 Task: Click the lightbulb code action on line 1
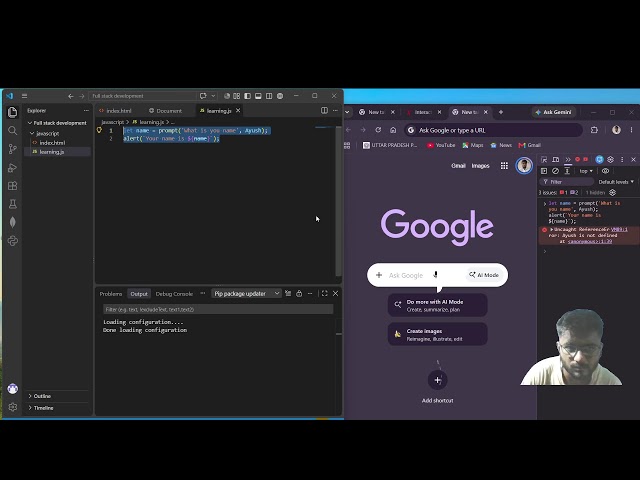tap(99, 130)
